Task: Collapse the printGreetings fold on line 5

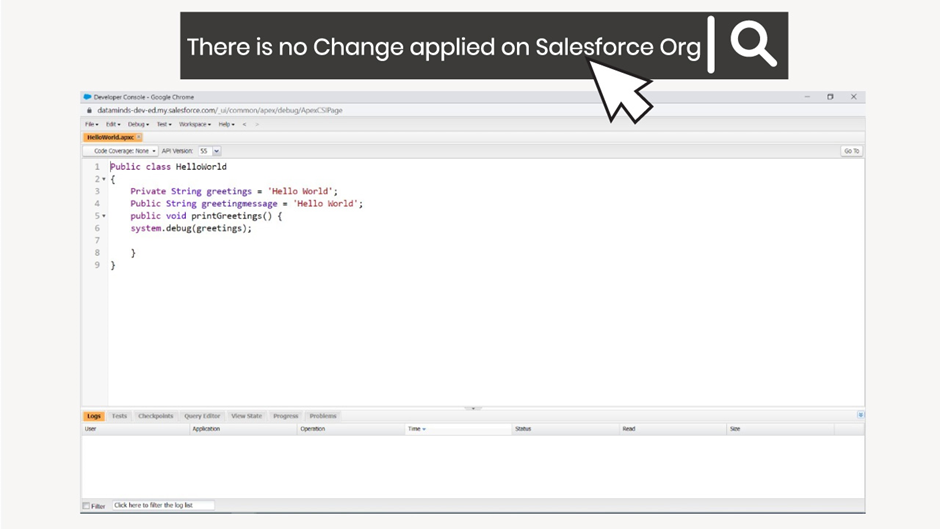Action: click(x=104, y=216)
